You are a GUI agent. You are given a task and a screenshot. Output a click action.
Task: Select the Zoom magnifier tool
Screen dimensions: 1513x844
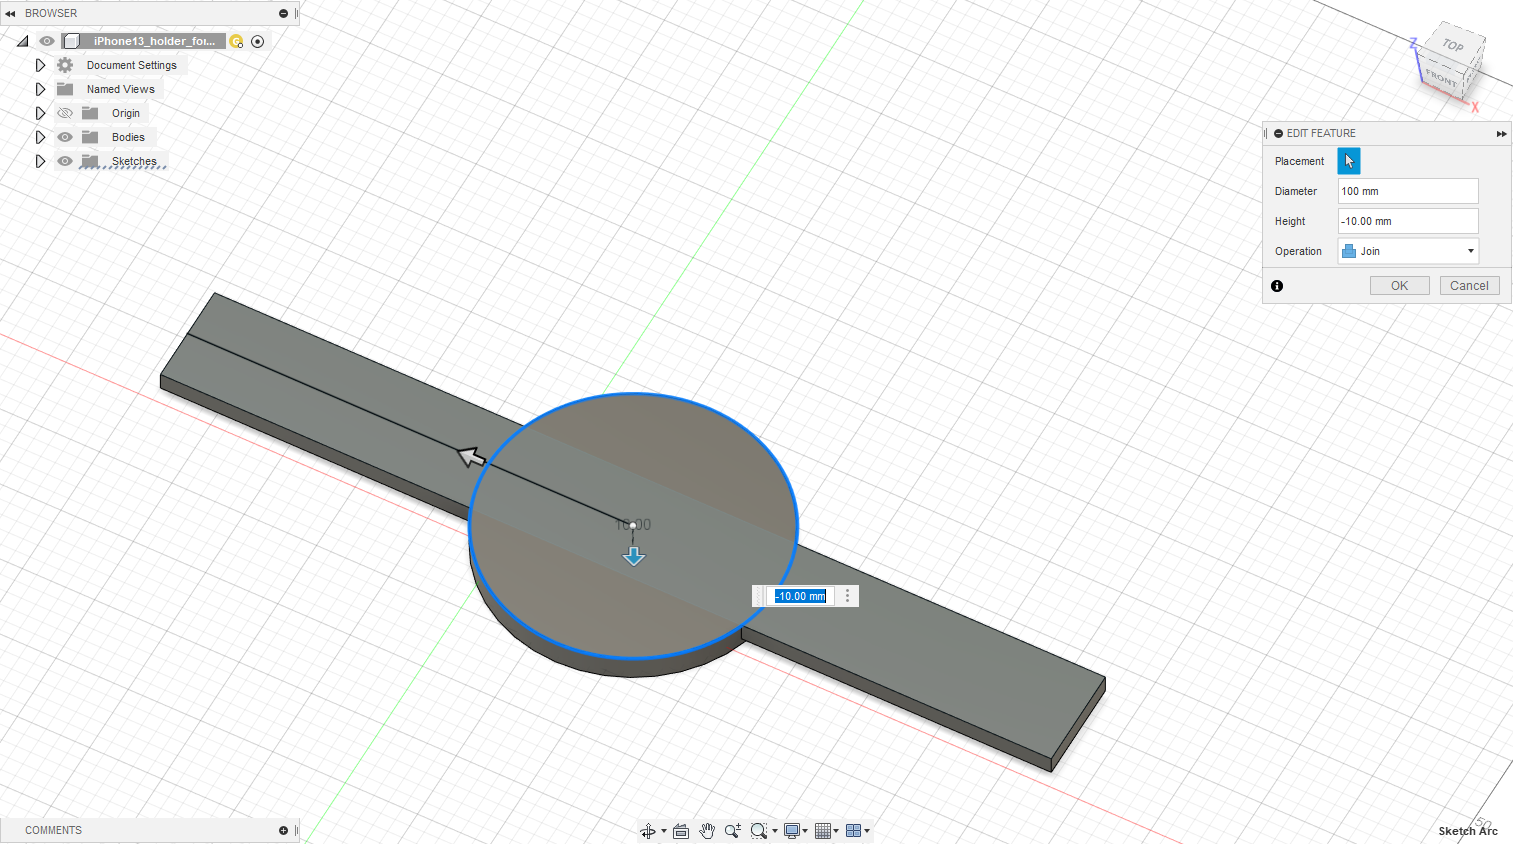(733, 831)
